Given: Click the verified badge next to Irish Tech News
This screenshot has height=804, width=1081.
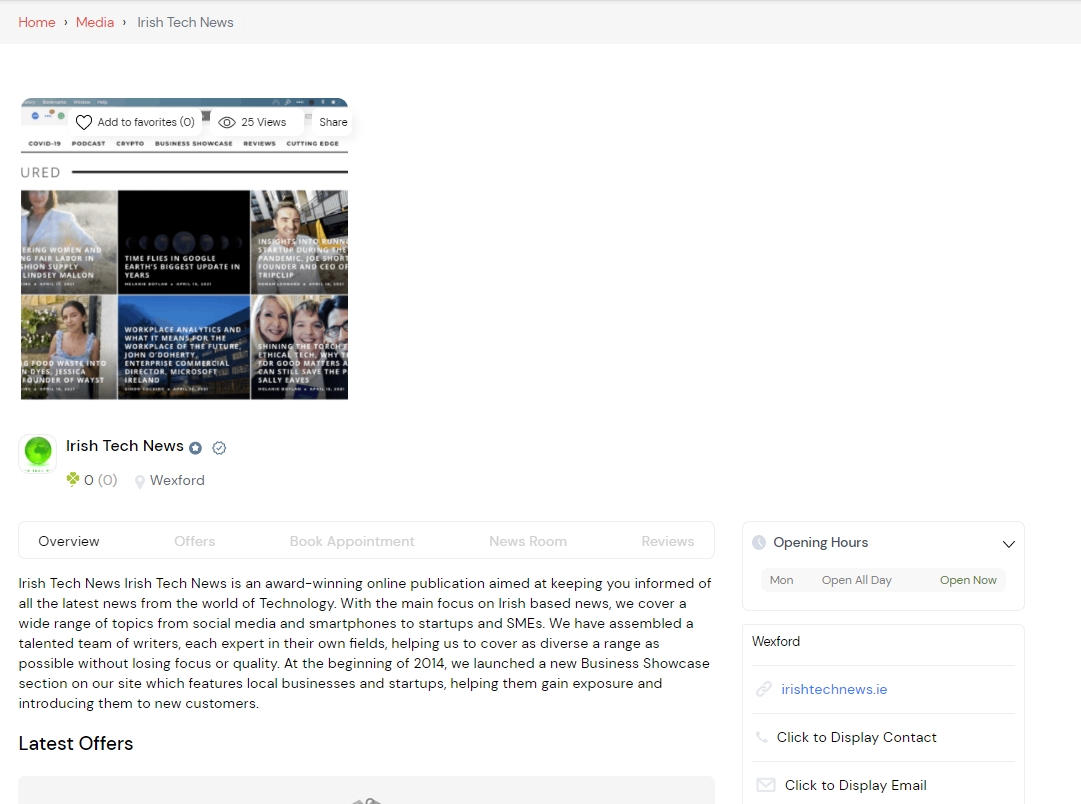Looking at the screenshot, I should (x=219, y=447).
